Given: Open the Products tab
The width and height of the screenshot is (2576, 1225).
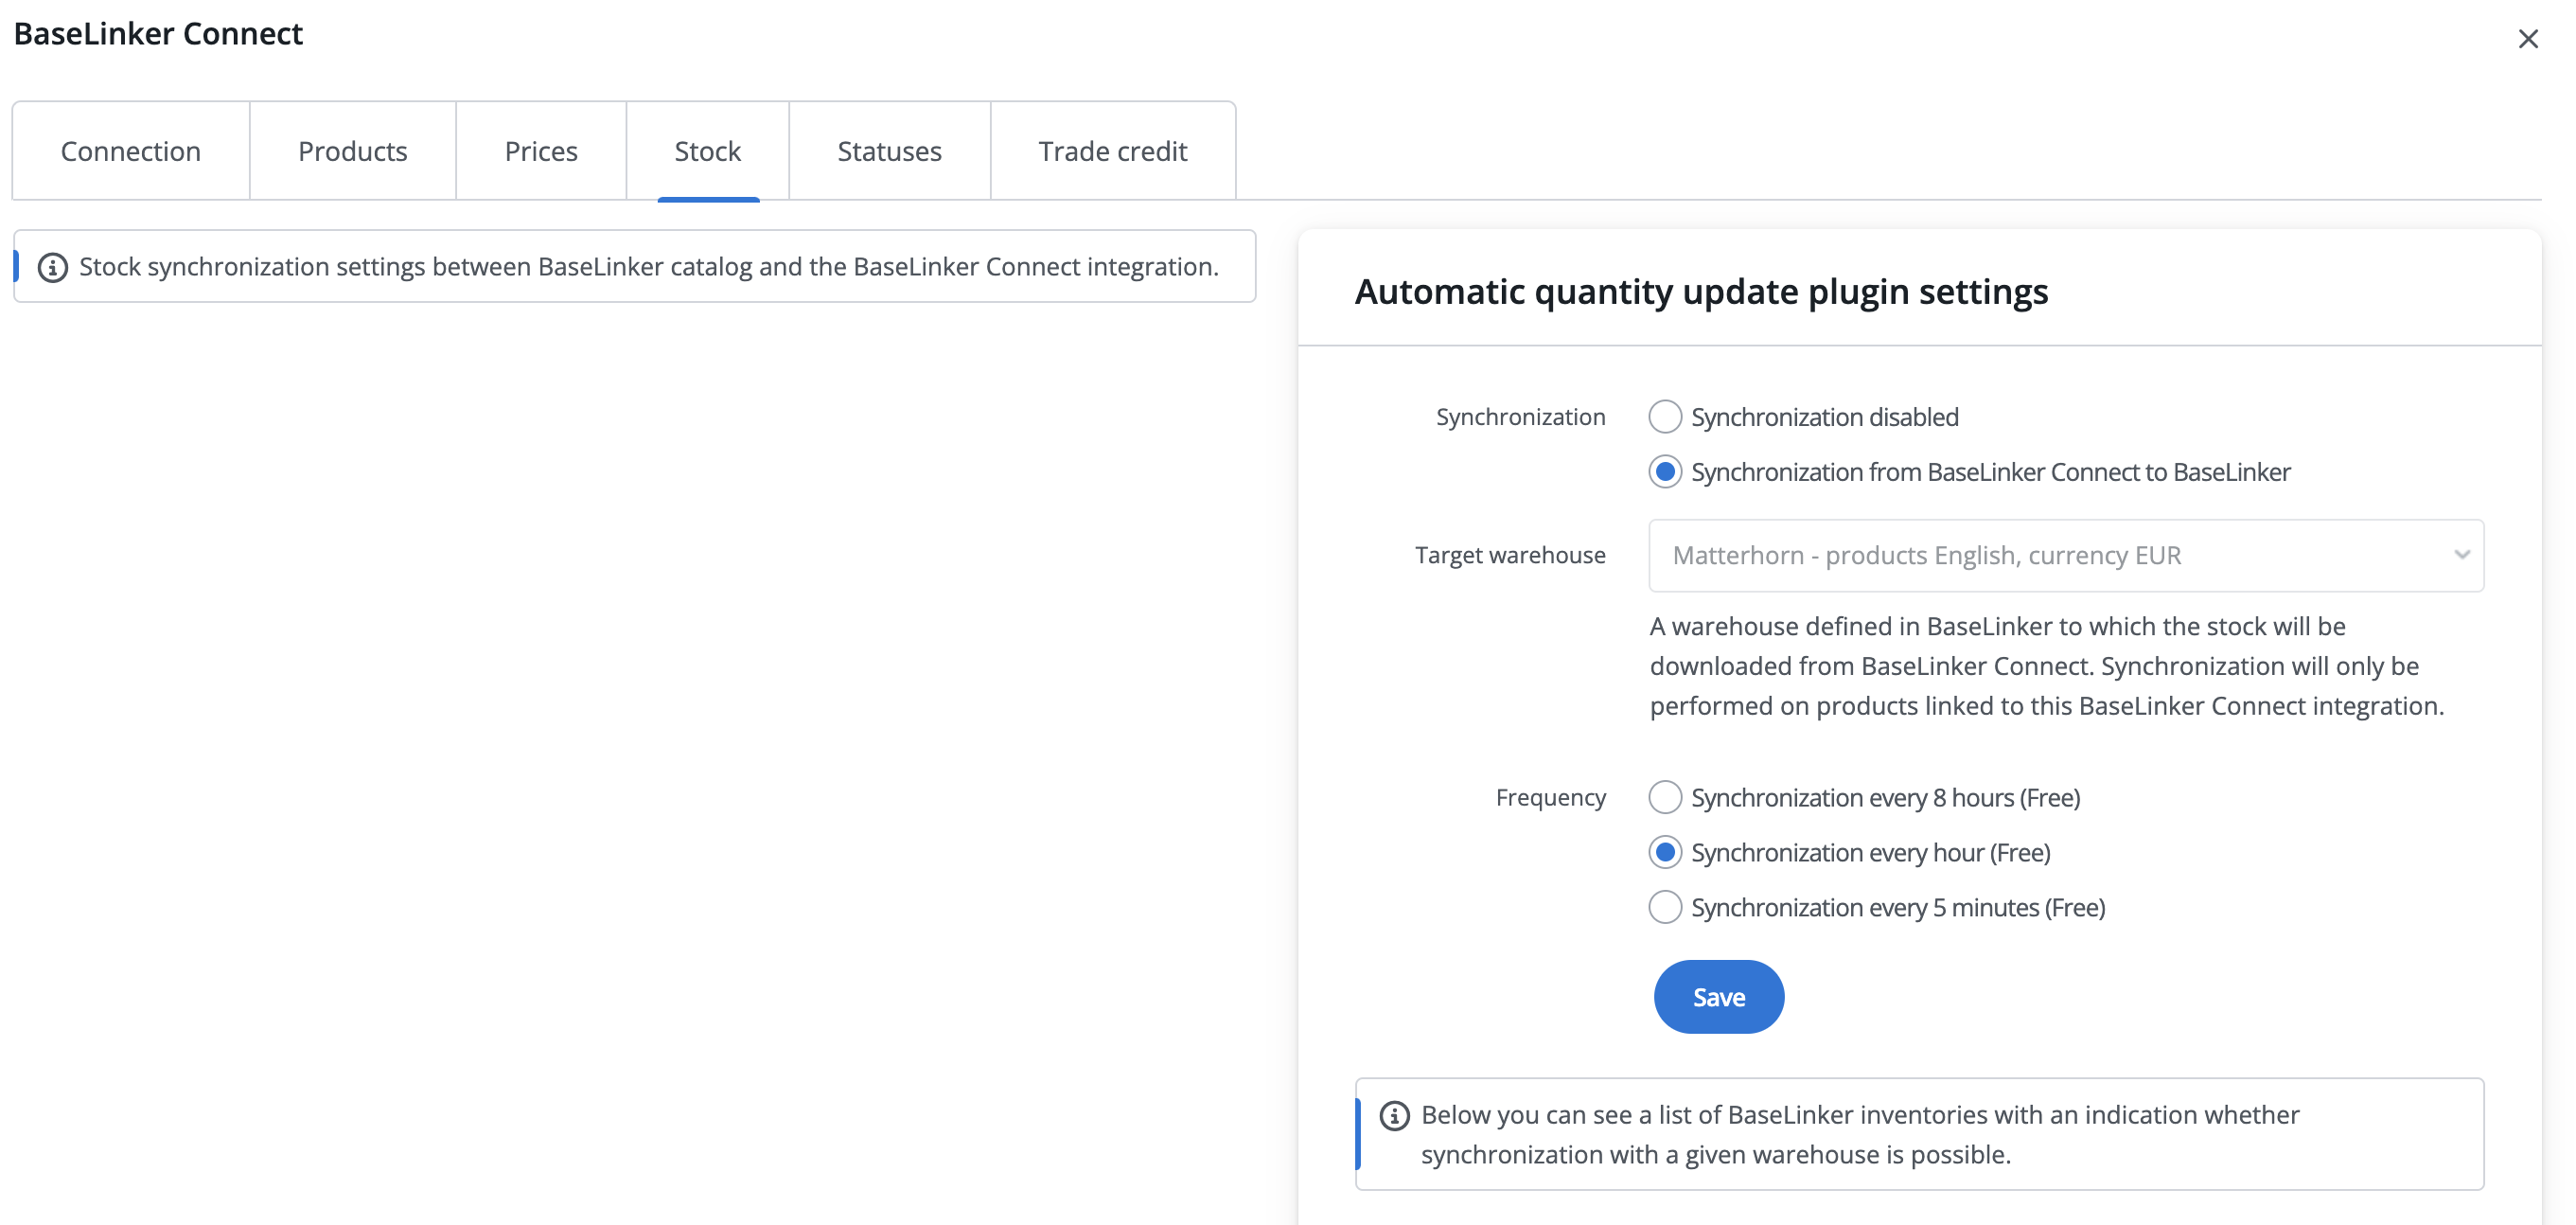Looking at the screenshot, I should (x=352, y=151).
